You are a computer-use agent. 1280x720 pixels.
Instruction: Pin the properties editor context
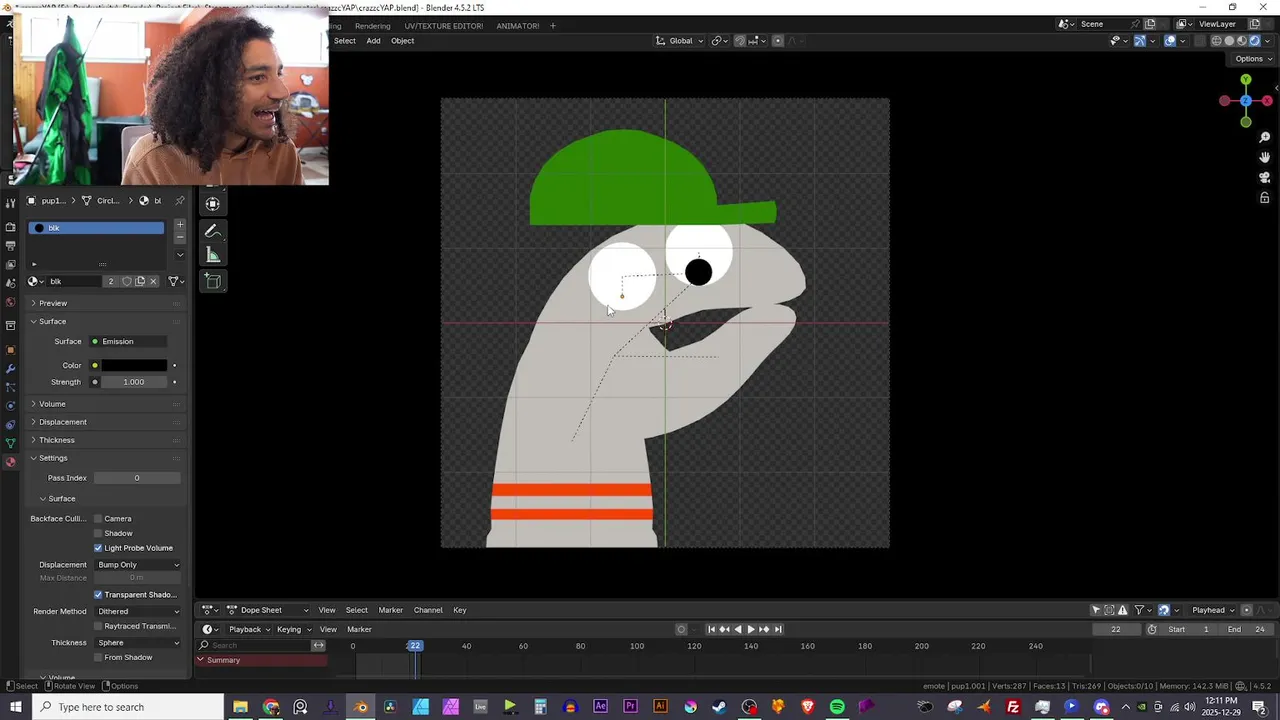(x=180, y=201)
